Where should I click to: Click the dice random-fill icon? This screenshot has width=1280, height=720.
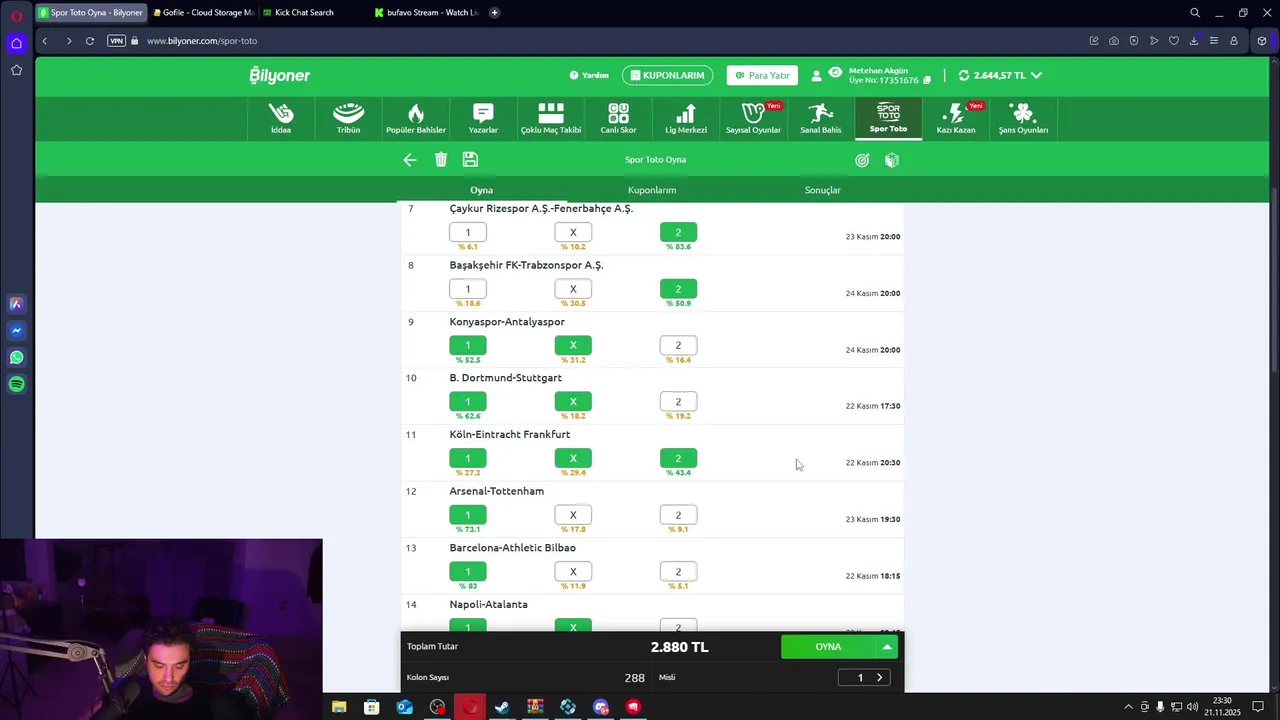click(x=892, y=160)
